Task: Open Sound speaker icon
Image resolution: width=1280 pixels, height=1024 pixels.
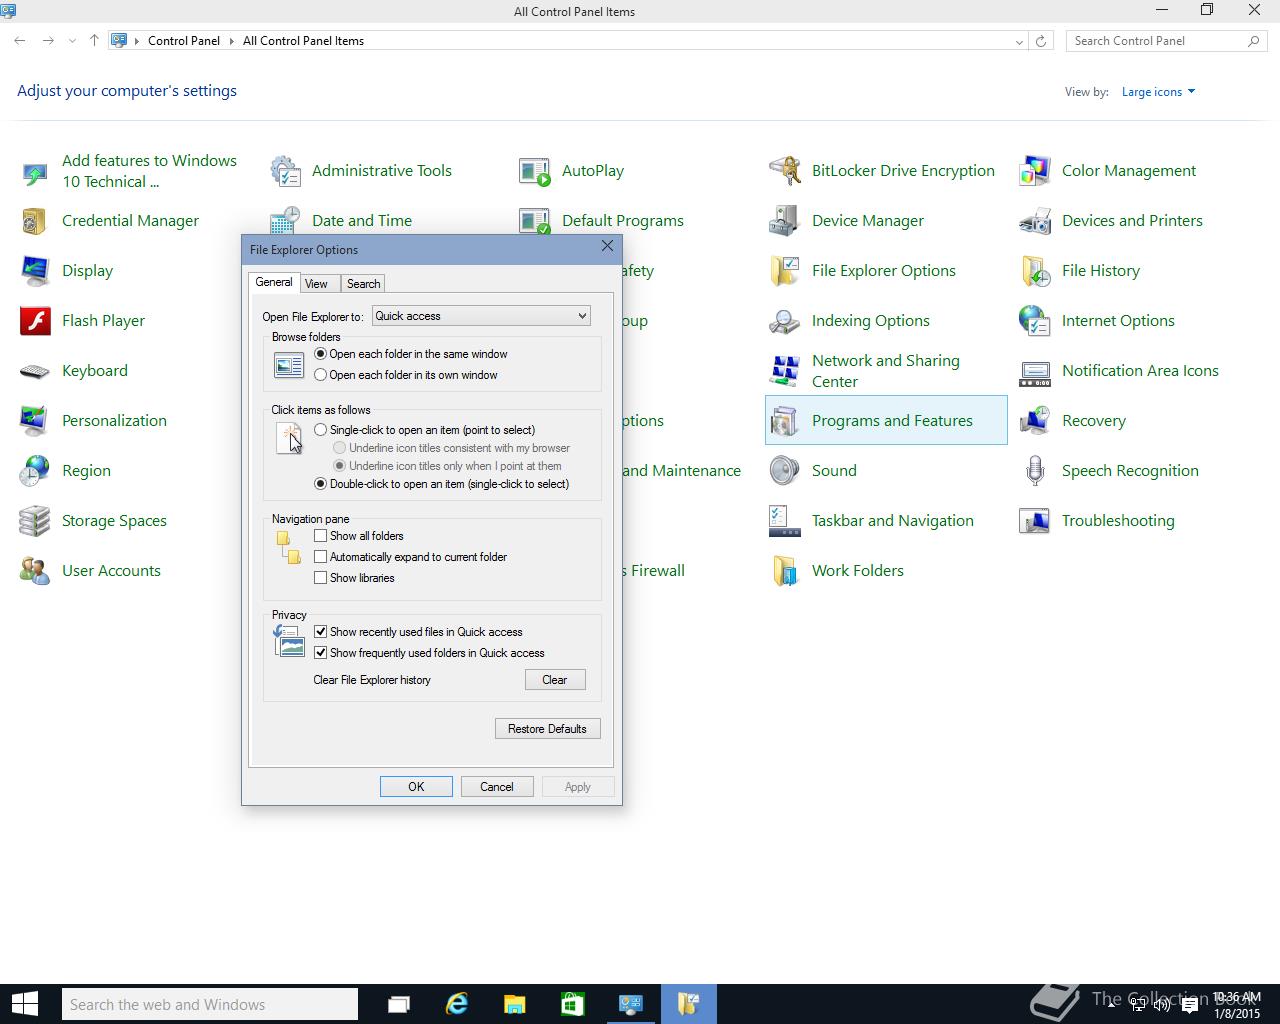Action: (785, 471)
